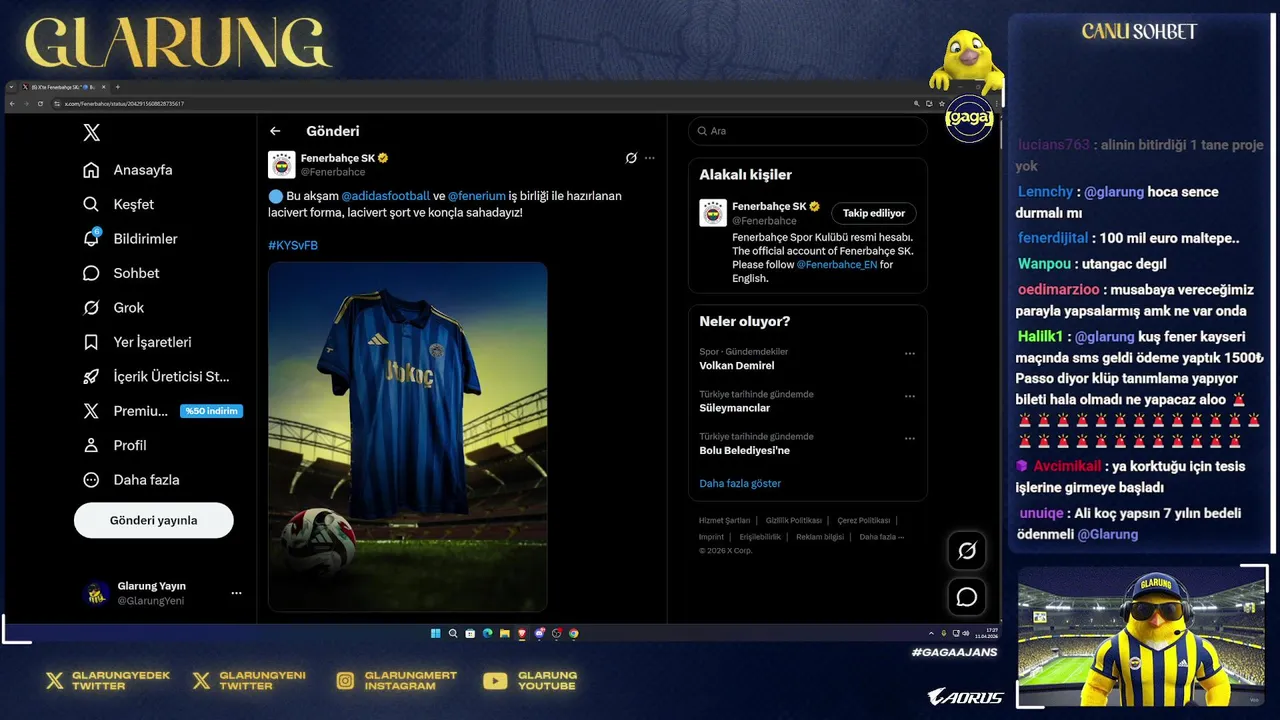This screenshot has height=720, width=1280.
Task: Open Hizmet Şartları footer link
Action: point(724,520)
